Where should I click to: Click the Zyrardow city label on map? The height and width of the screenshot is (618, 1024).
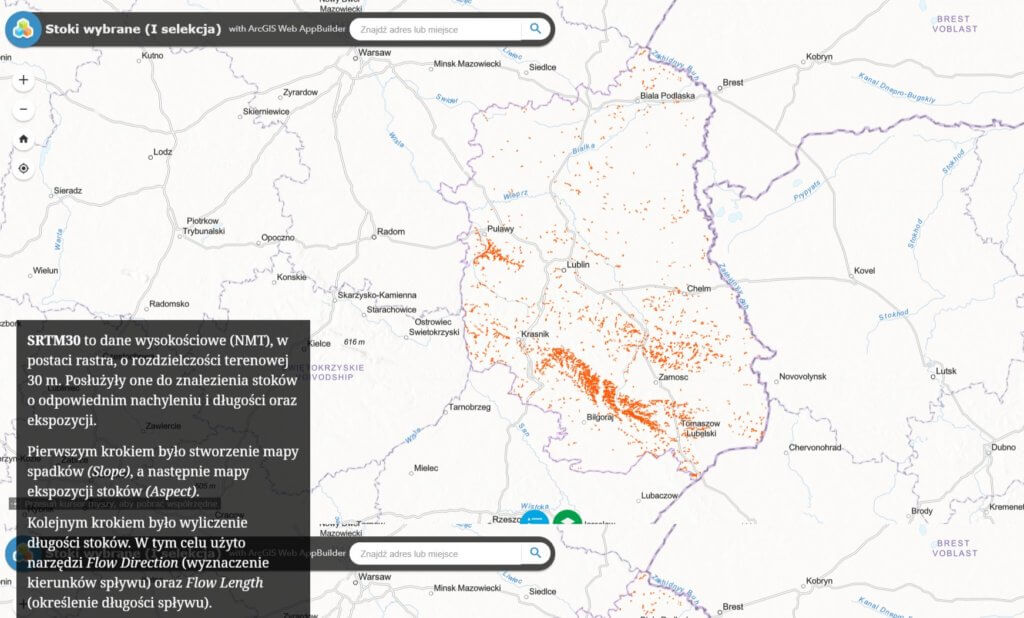click(300, 92)
